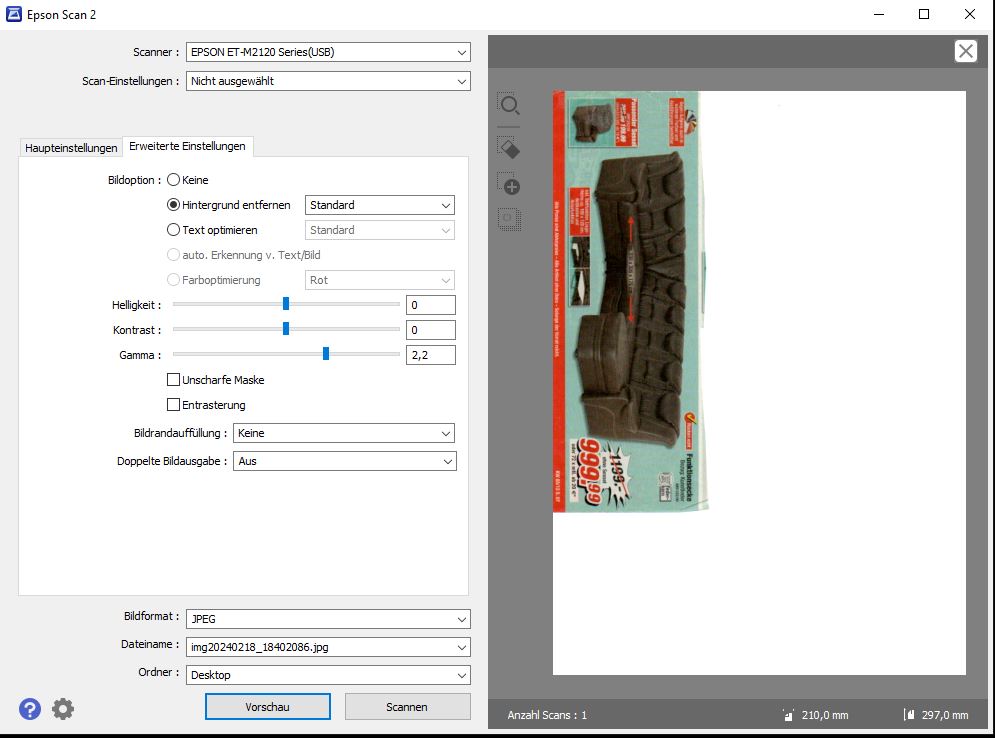Viewport: 995px width, 738px height.
Task: Open the Hintergrund entfernen level dropdown
Action: (x=379, y=205)
